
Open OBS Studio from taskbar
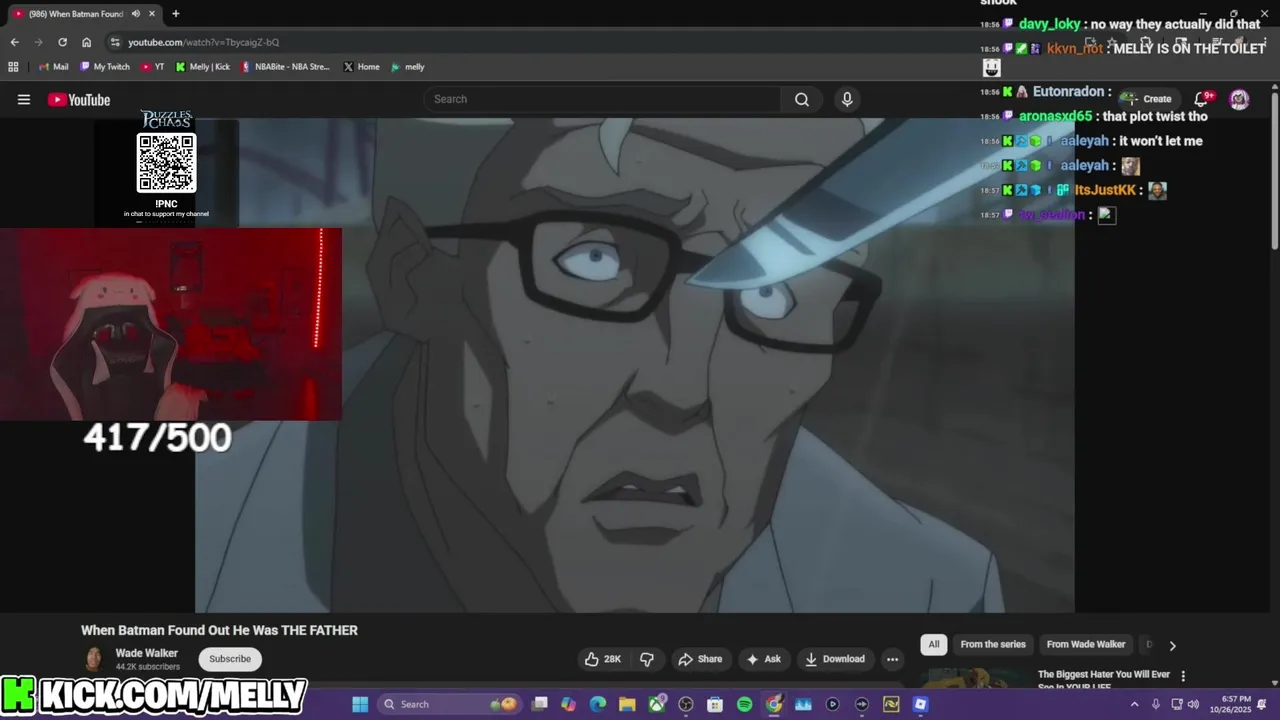pos(686,705)
